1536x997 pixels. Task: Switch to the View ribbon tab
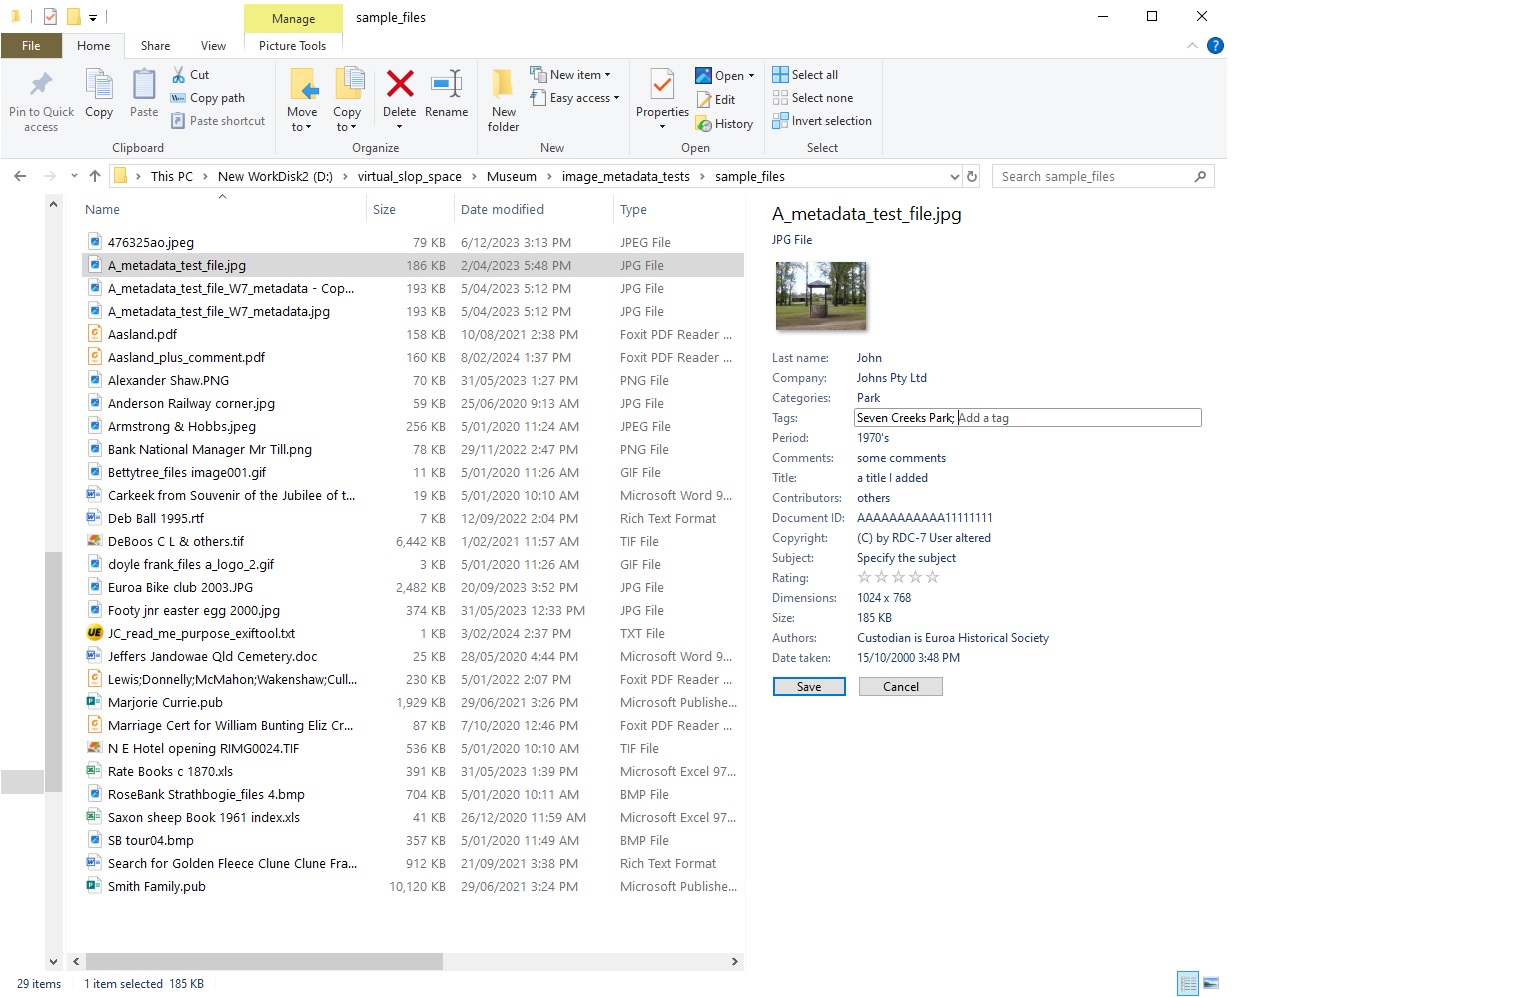212,45
